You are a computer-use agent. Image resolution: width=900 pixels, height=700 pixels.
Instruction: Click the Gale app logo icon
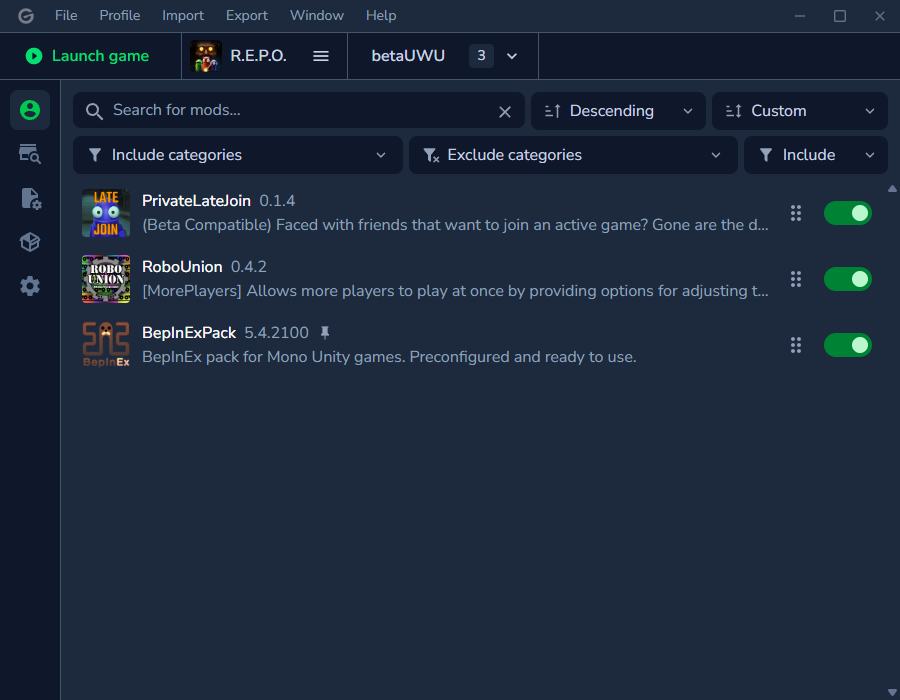click(25, 15)
